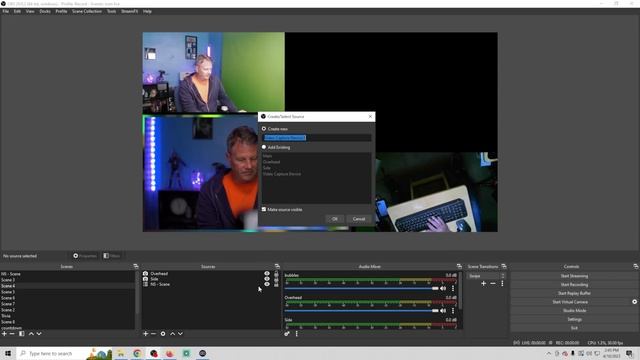
Task: Open scene filters icon in Scenes toolbar
Action: coord(22,334)
